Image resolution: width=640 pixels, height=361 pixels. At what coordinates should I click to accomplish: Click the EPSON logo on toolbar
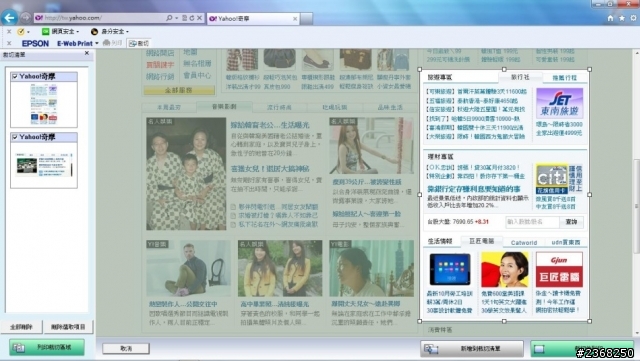coord(35,43)
